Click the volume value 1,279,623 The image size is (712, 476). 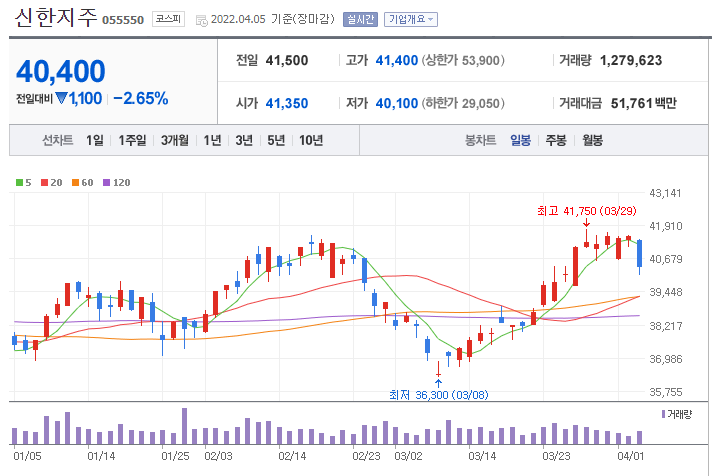[631, 60]
